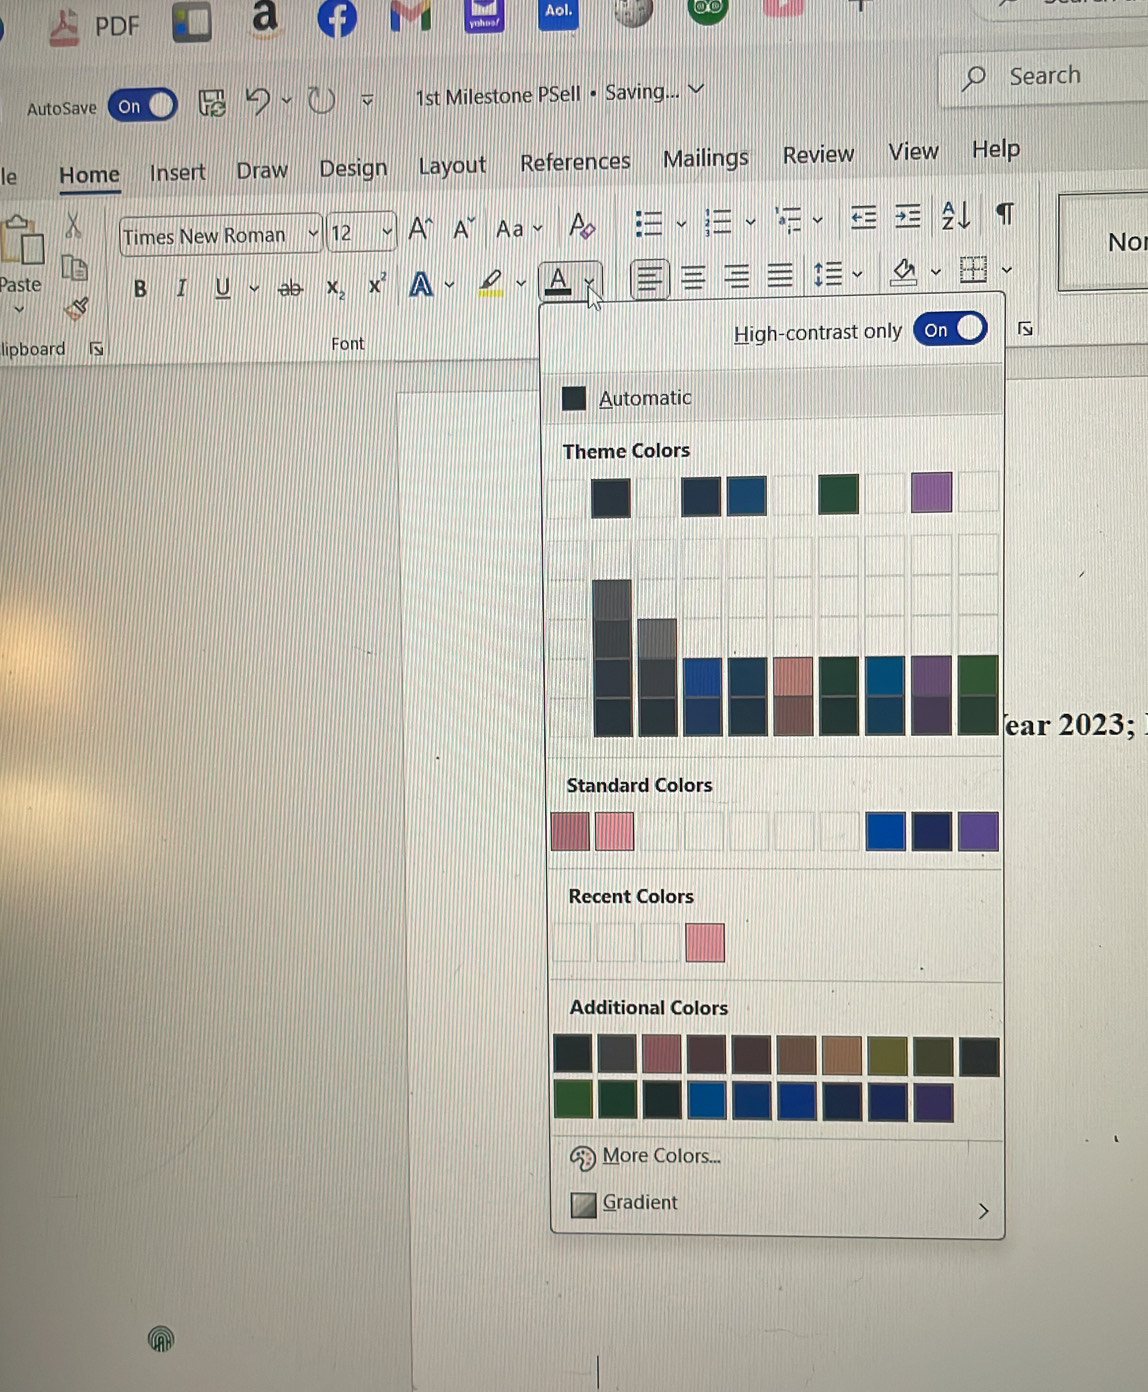The width and height of the screenshot is (1148, 1392).
Task: Click the Sort A to Z icon
Action: 954,215
